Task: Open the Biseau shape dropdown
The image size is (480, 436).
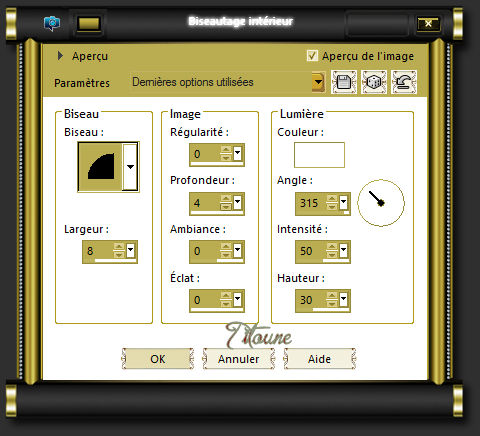Action: pyautogui.click(x=130, y=167)
